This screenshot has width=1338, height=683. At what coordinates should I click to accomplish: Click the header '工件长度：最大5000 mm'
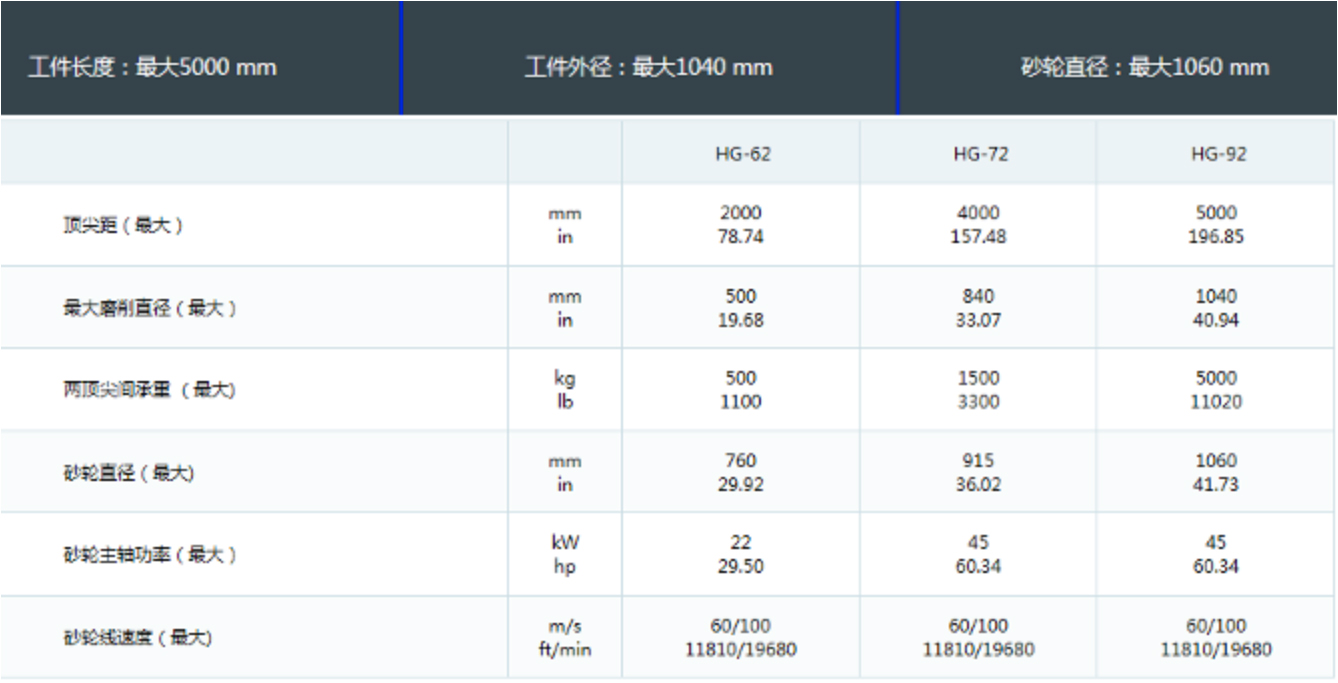pyautogui.click(x=152, y=68)
